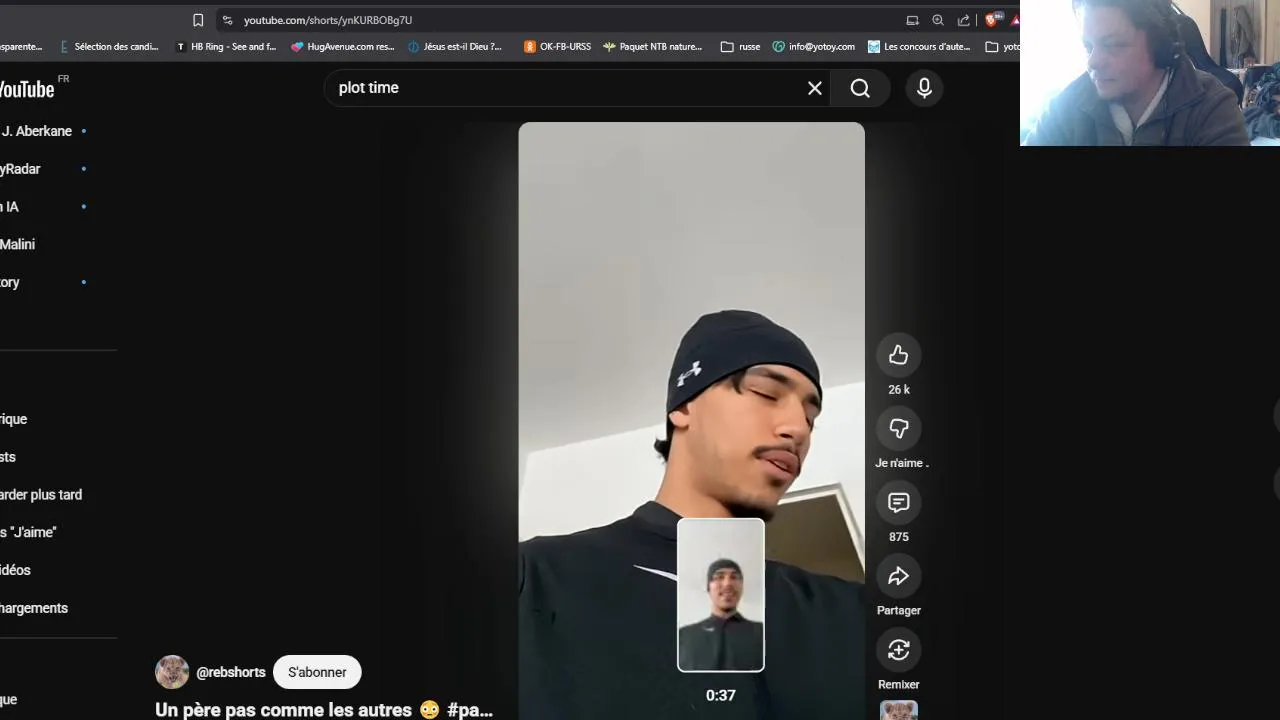Start voice search with microphone icon
1280x720 pixels.
tap(924, 88)
